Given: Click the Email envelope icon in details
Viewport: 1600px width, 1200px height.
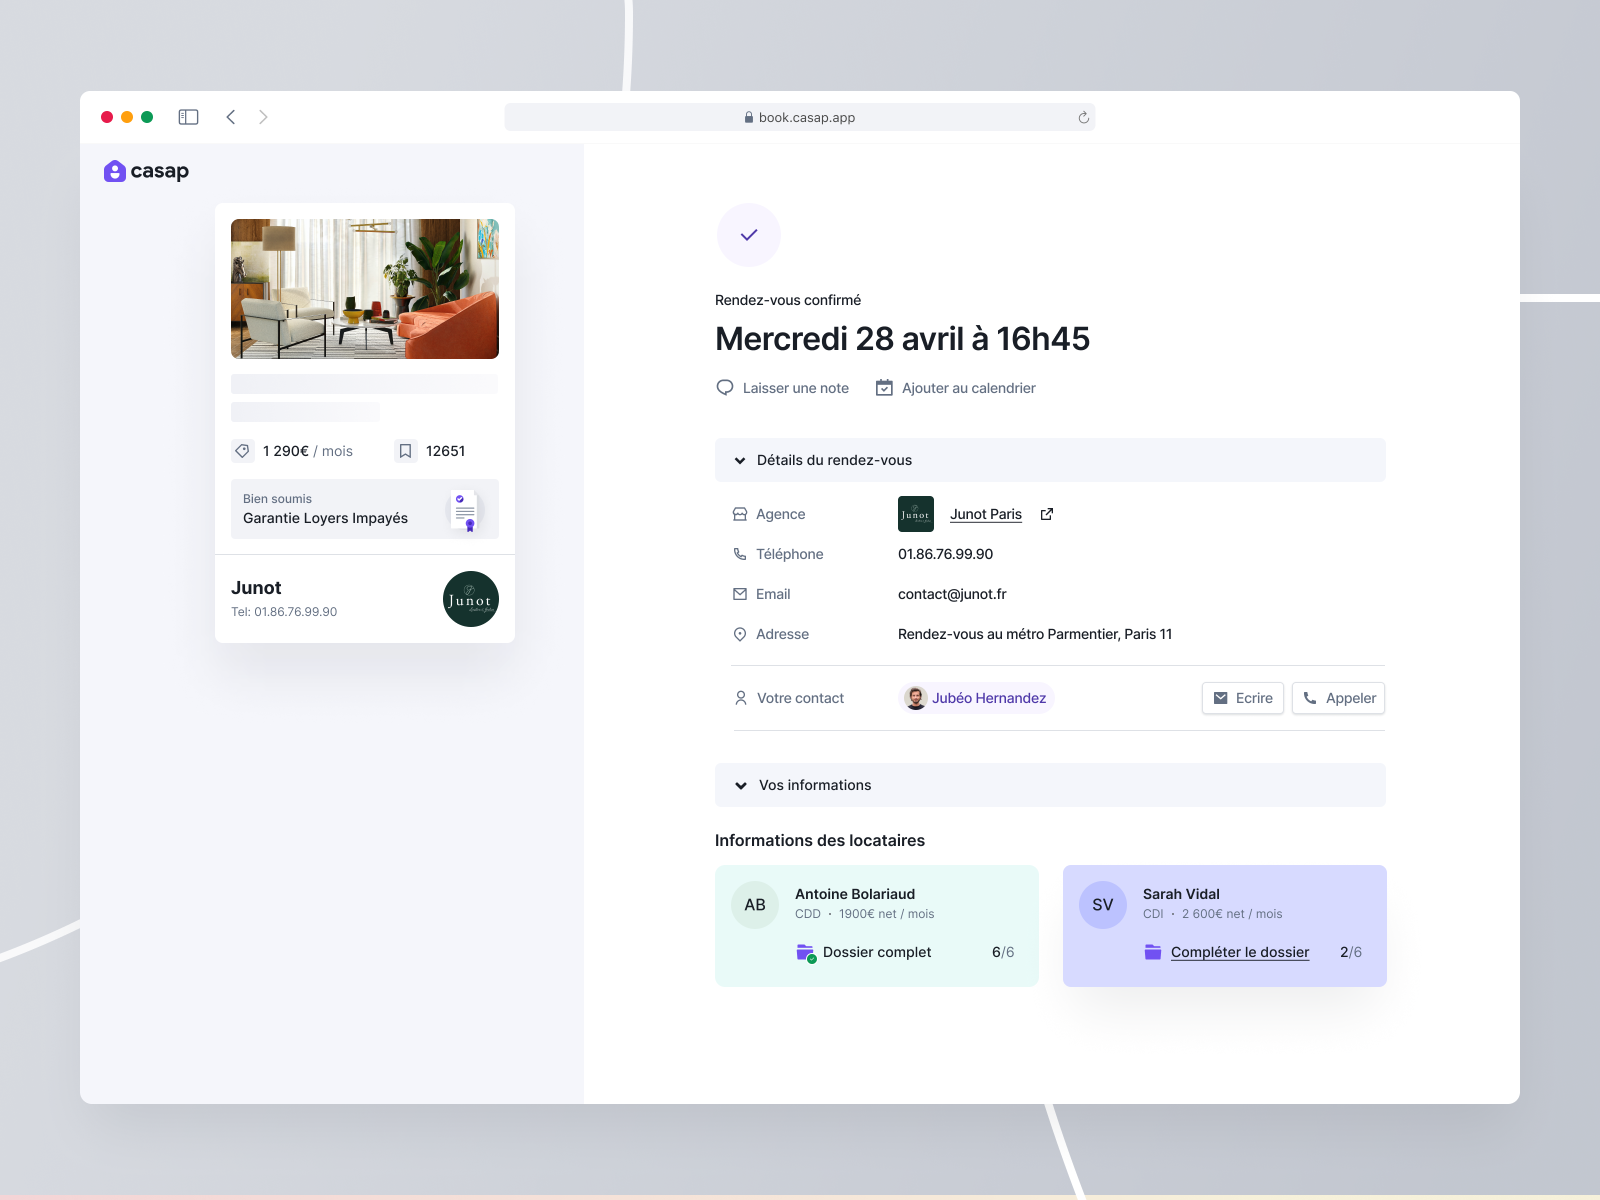Looking at the screenshot, I should pyautogui.click(x=740, y=594).
